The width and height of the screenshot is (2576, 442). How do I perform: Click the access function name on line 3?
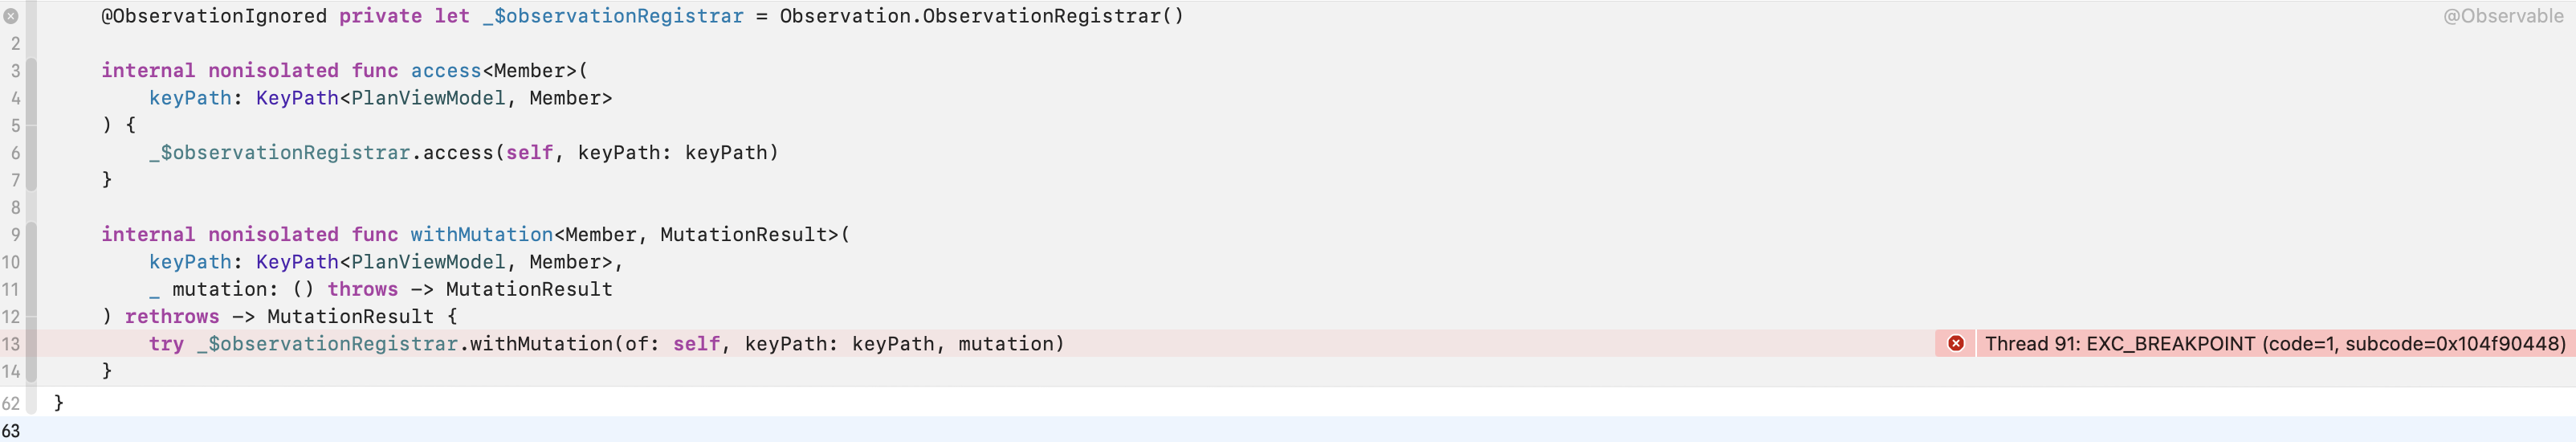[446, 70]
